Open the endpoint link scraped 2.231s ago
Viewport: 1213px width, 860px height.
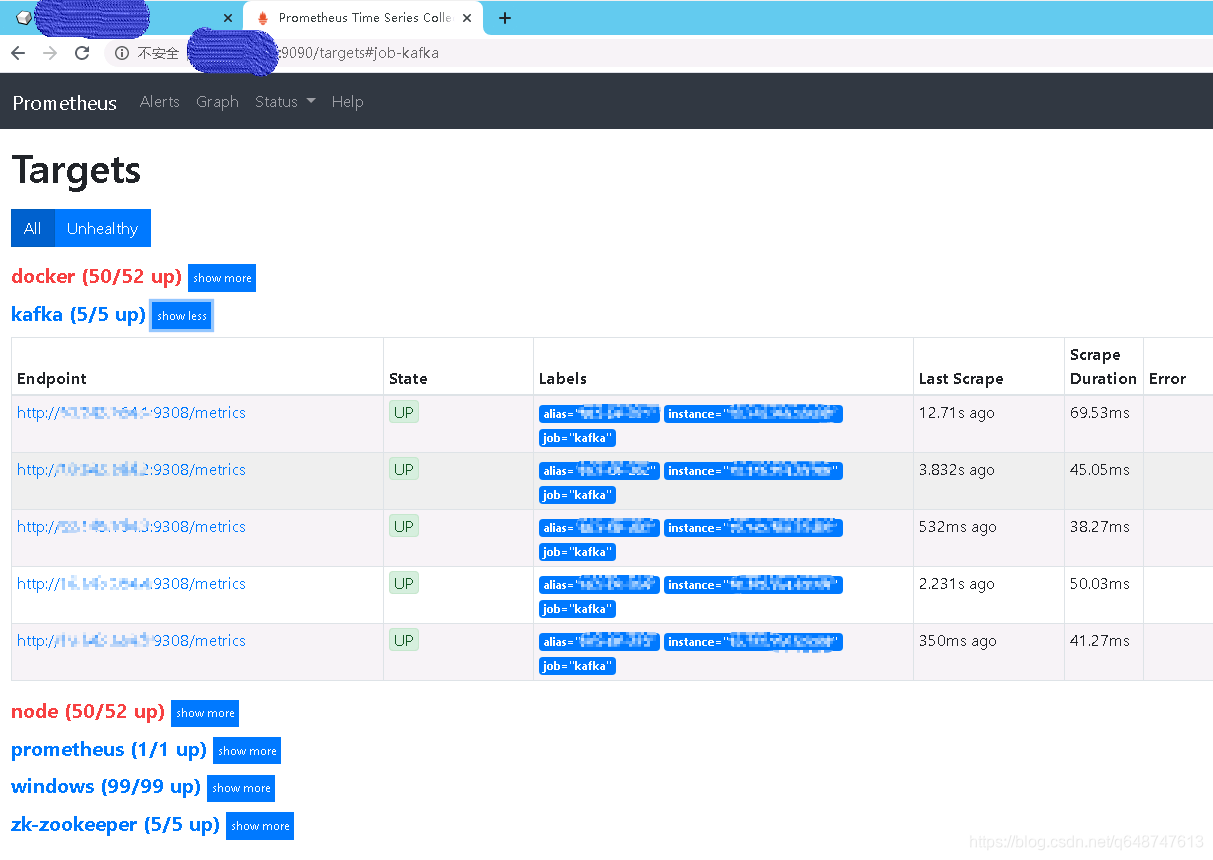point(131,583)
